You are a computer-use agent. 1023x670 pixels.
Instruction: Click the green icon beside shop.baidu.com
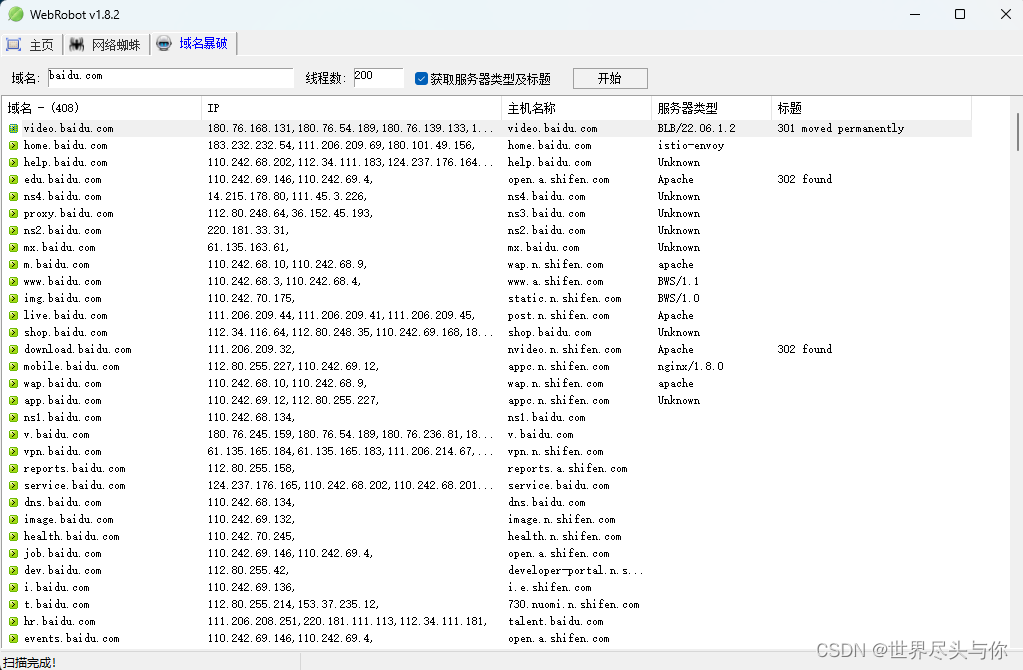pos(13,332)
